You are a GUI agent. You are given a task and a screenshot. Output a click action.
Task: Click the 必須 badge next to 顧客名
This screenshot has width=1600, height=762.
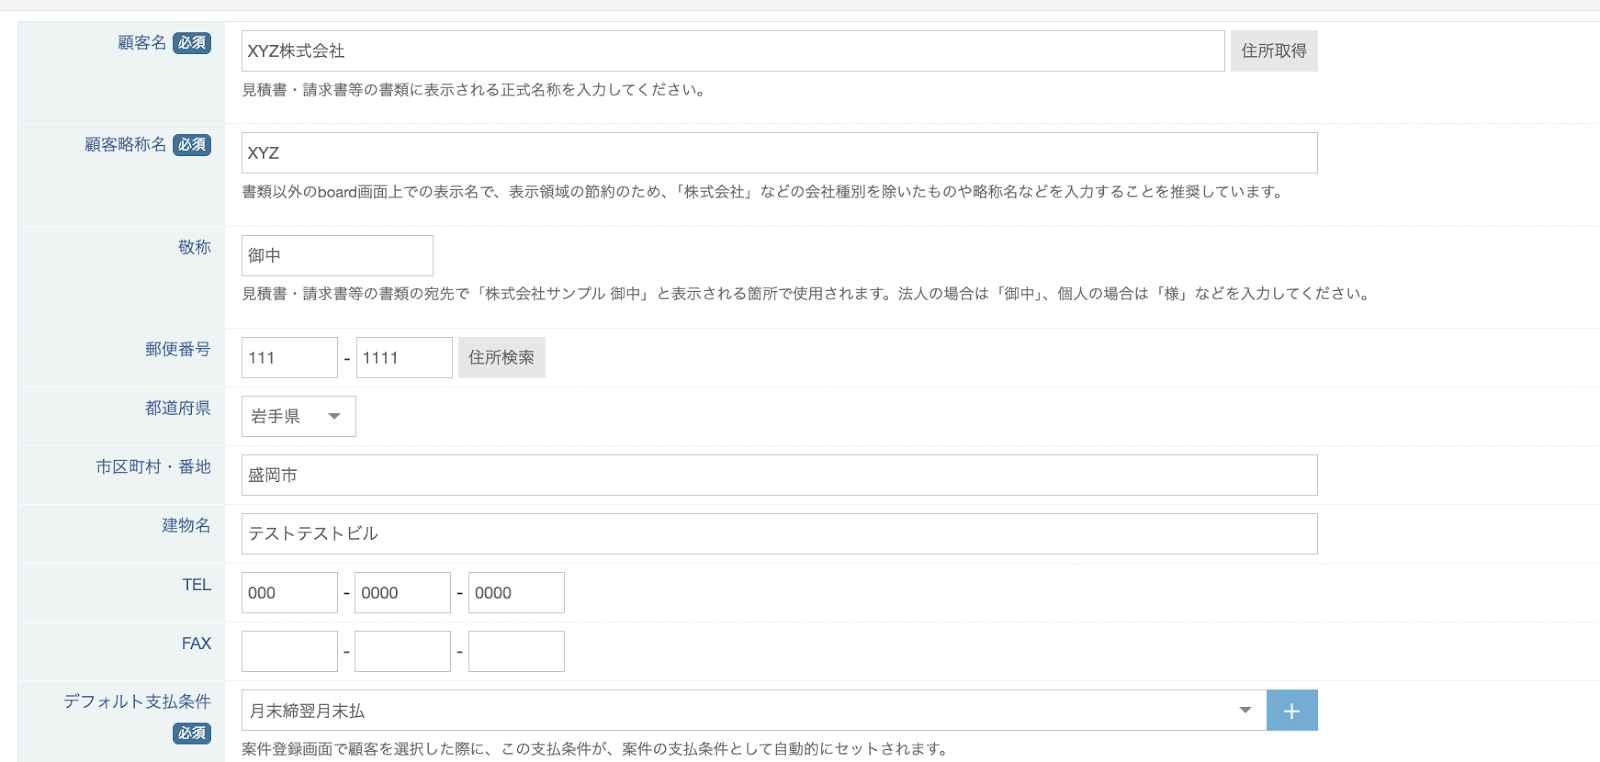coord(192,43)
